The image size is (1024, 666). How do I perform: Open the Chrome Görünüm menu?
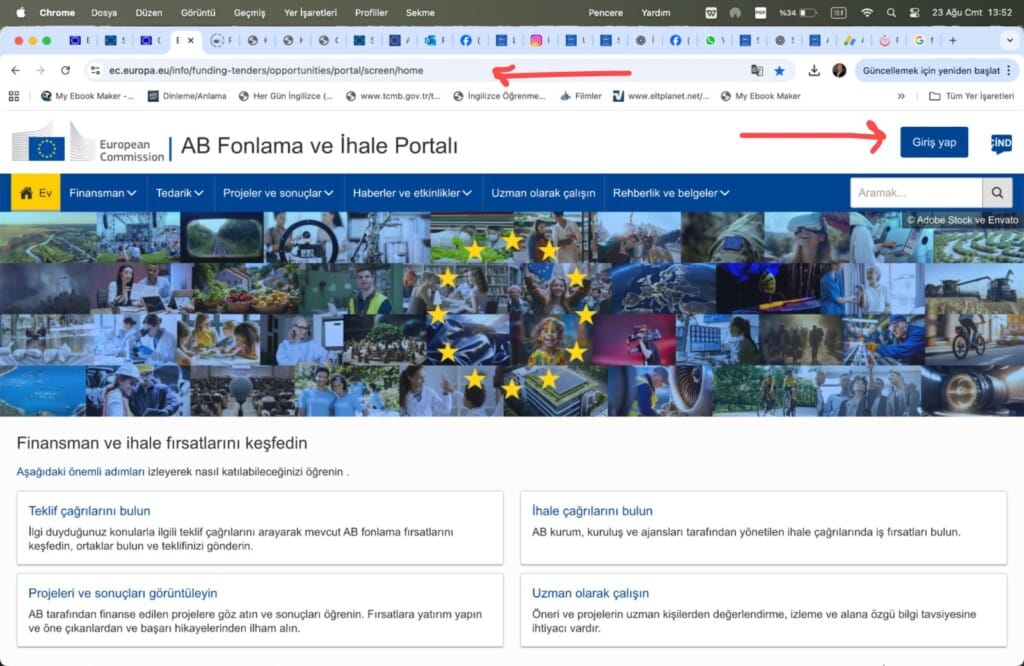[200, 12]
